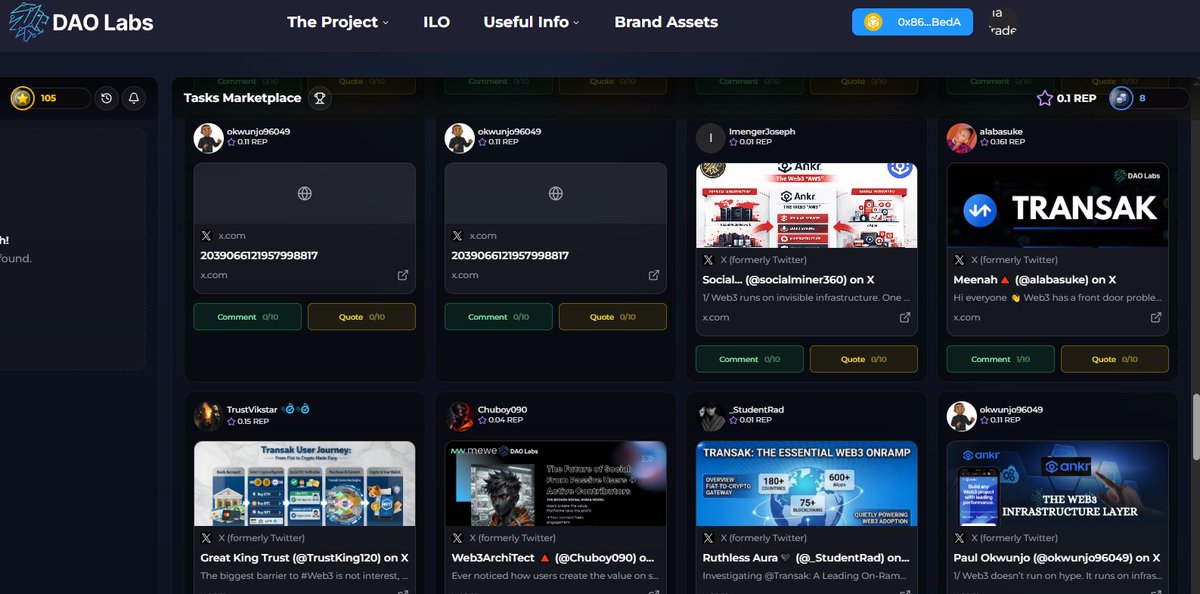1200x594 pixels.
Task: Open the Essential Web3 Onramp thumbnail
Action: (x=806, y=484)
